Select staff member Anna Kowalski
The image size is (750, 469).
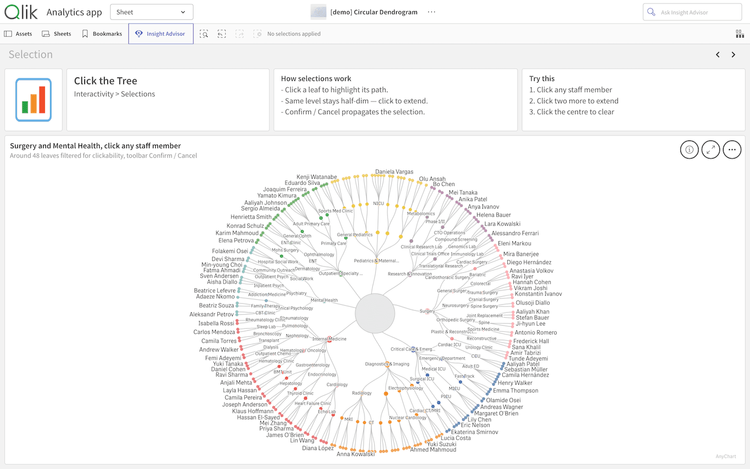pyautogui.click(x=355, y=454)
